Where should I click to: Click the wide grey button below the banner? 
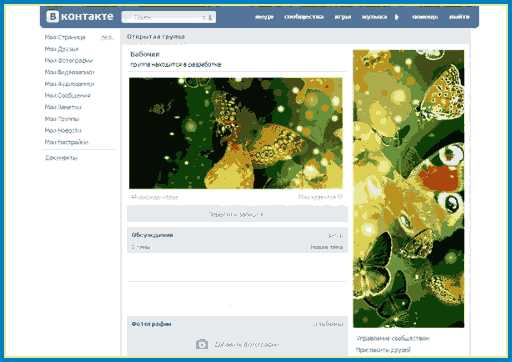coord(237,214)
